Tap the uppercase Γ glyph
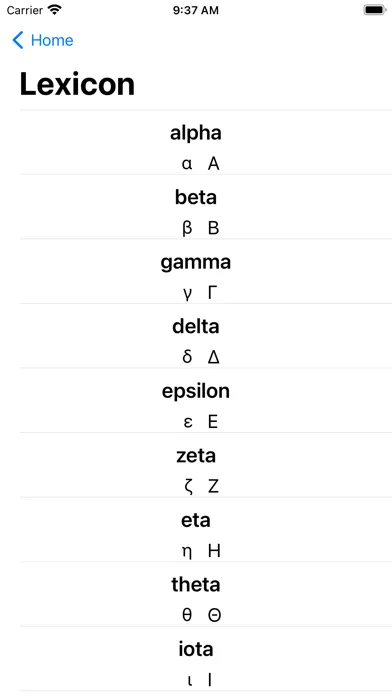Image resolution: width=392 pixels, height=696 pixels. (213, 293)
